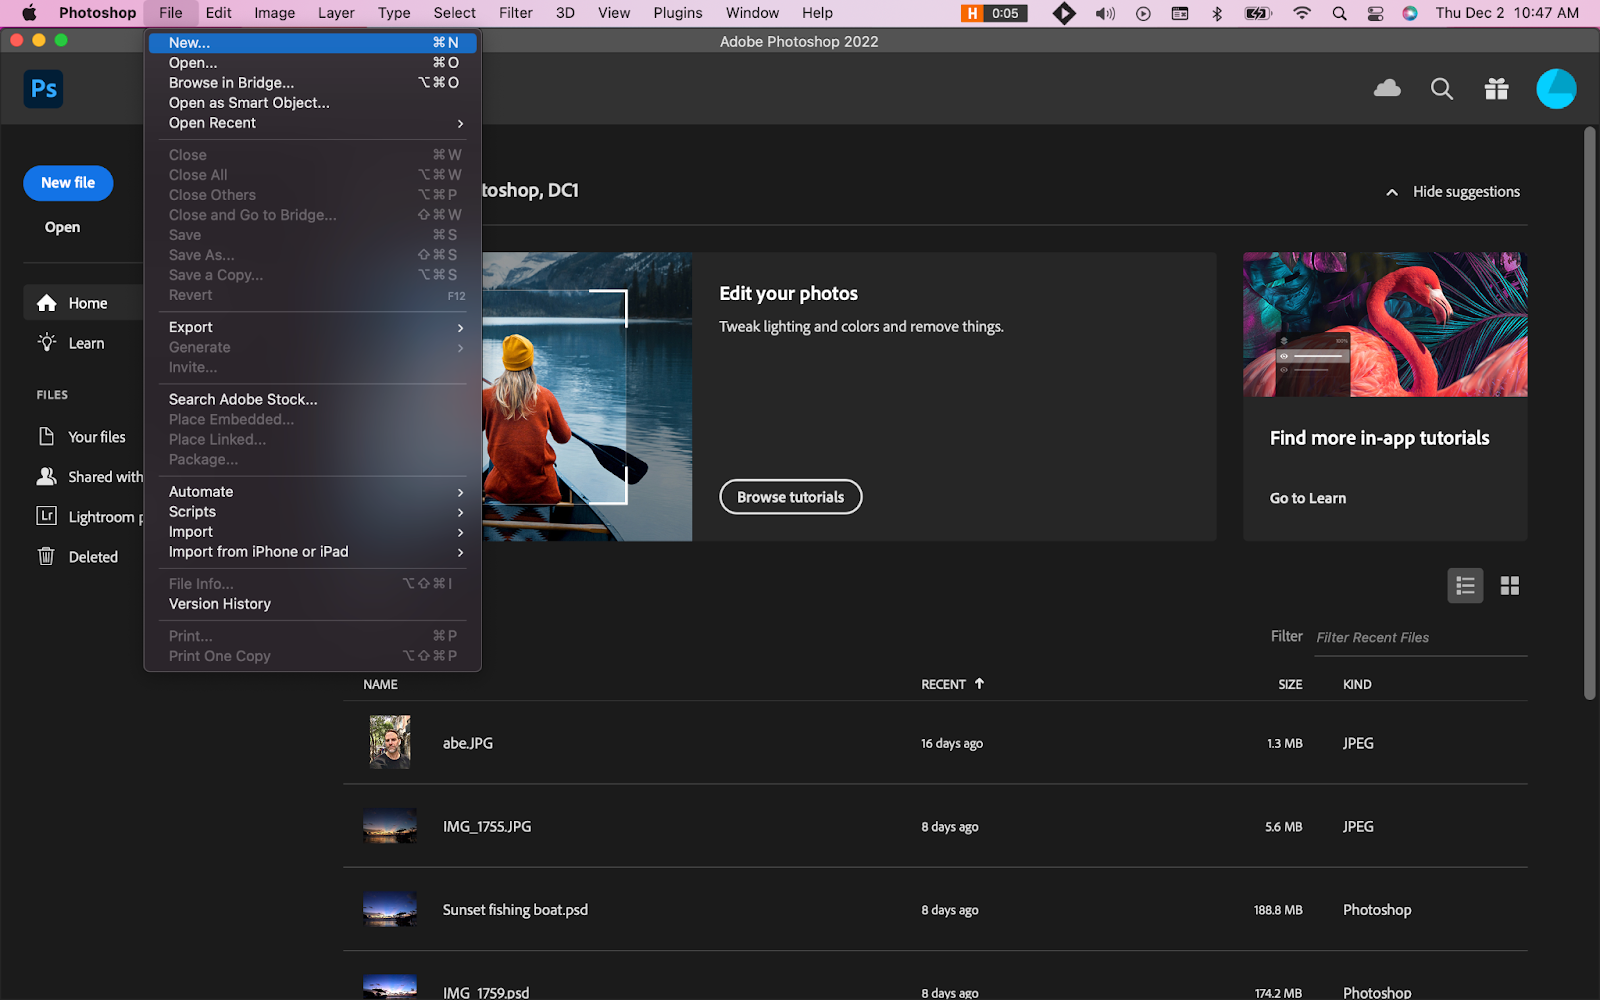1600x1000 pixels.
Task: Click the Wi-Fi status icon
Action: coord(1301,13)
